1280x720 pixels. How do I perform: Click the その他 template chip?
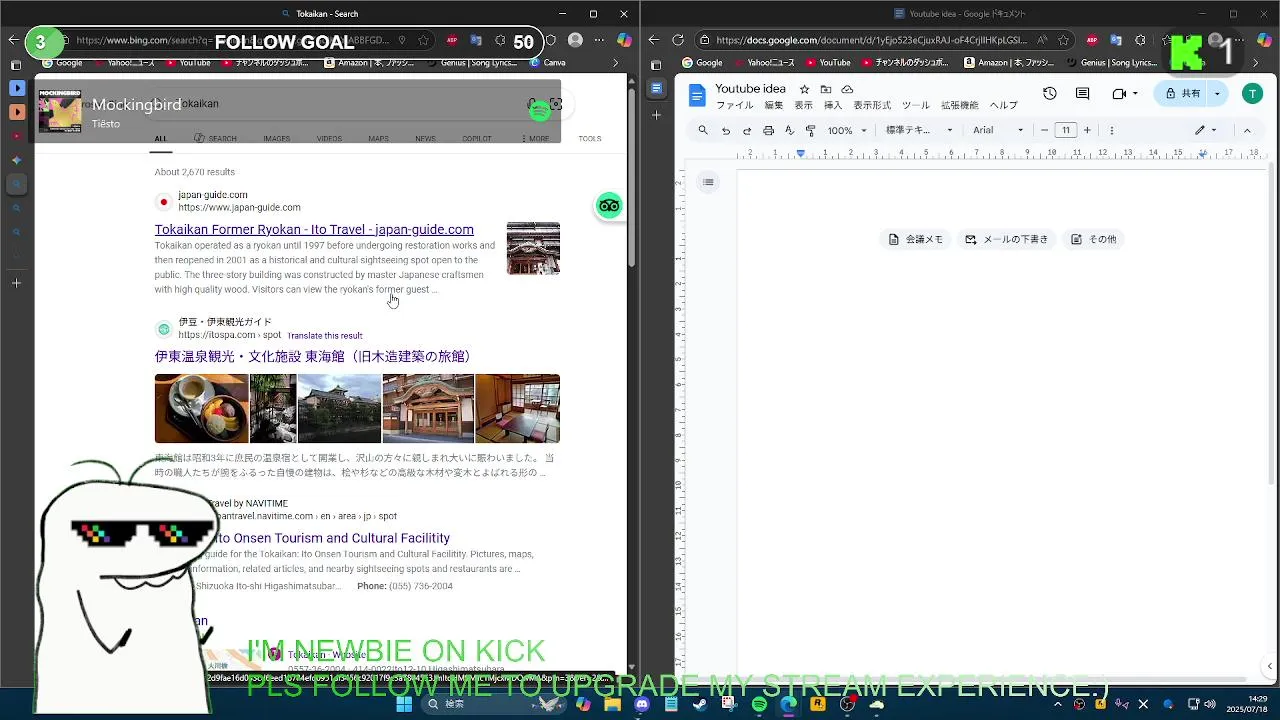pyautogui.click(x=1093, y=239)
